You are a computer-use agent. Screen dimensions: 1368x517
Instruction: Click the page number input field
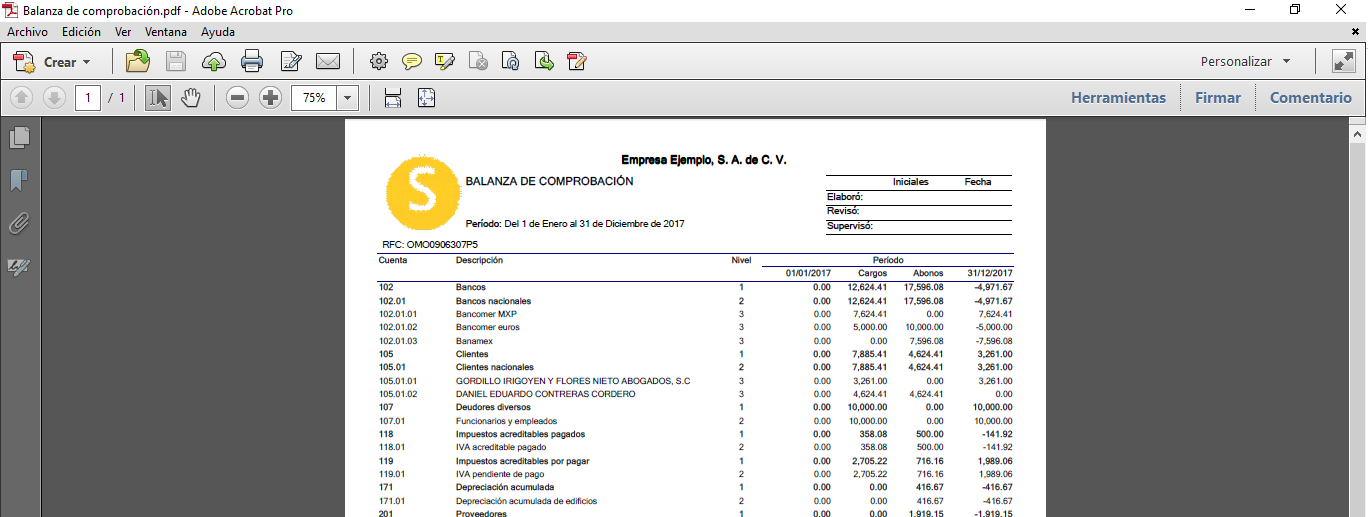88,98
